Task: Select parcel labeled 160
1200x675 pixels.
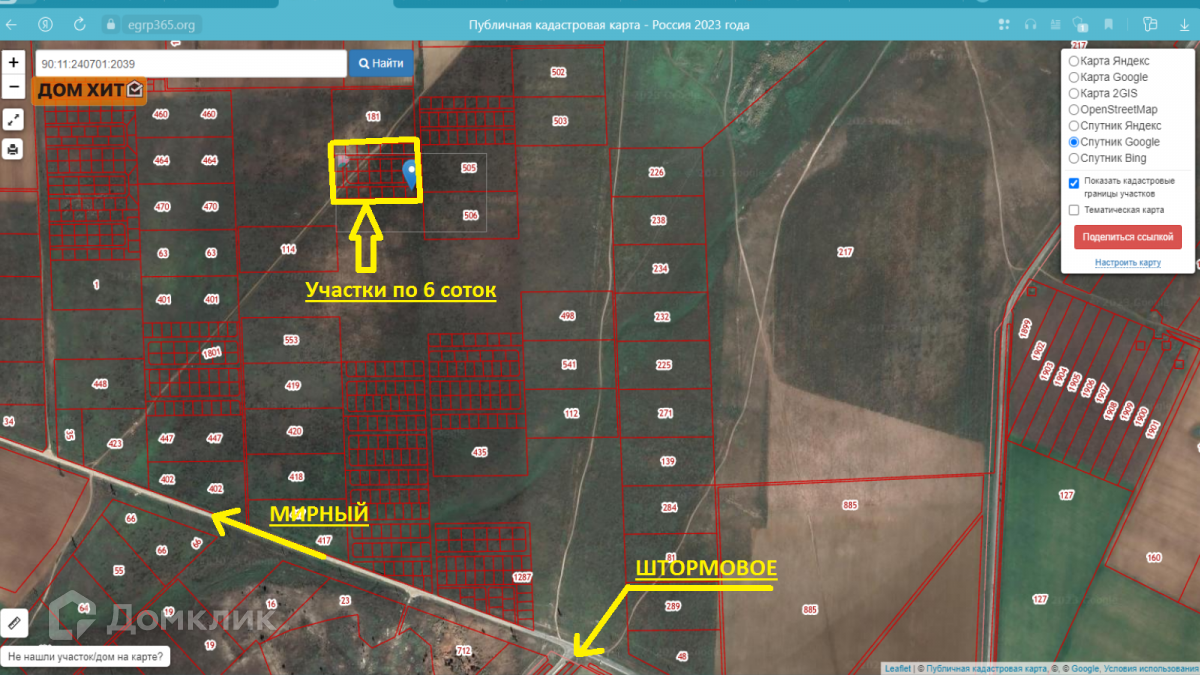Action: pos(1153,557)
